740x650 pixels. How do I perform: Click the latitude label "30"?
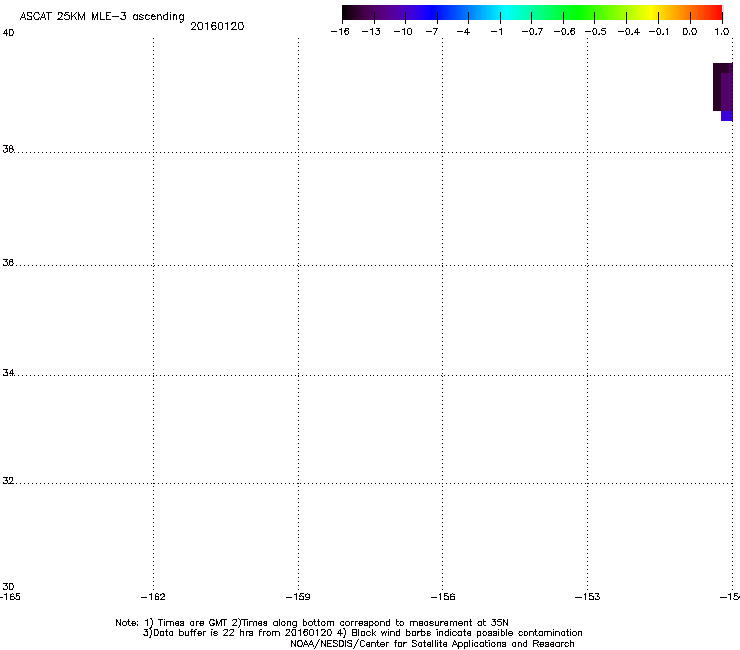click(x=8, y=587)
